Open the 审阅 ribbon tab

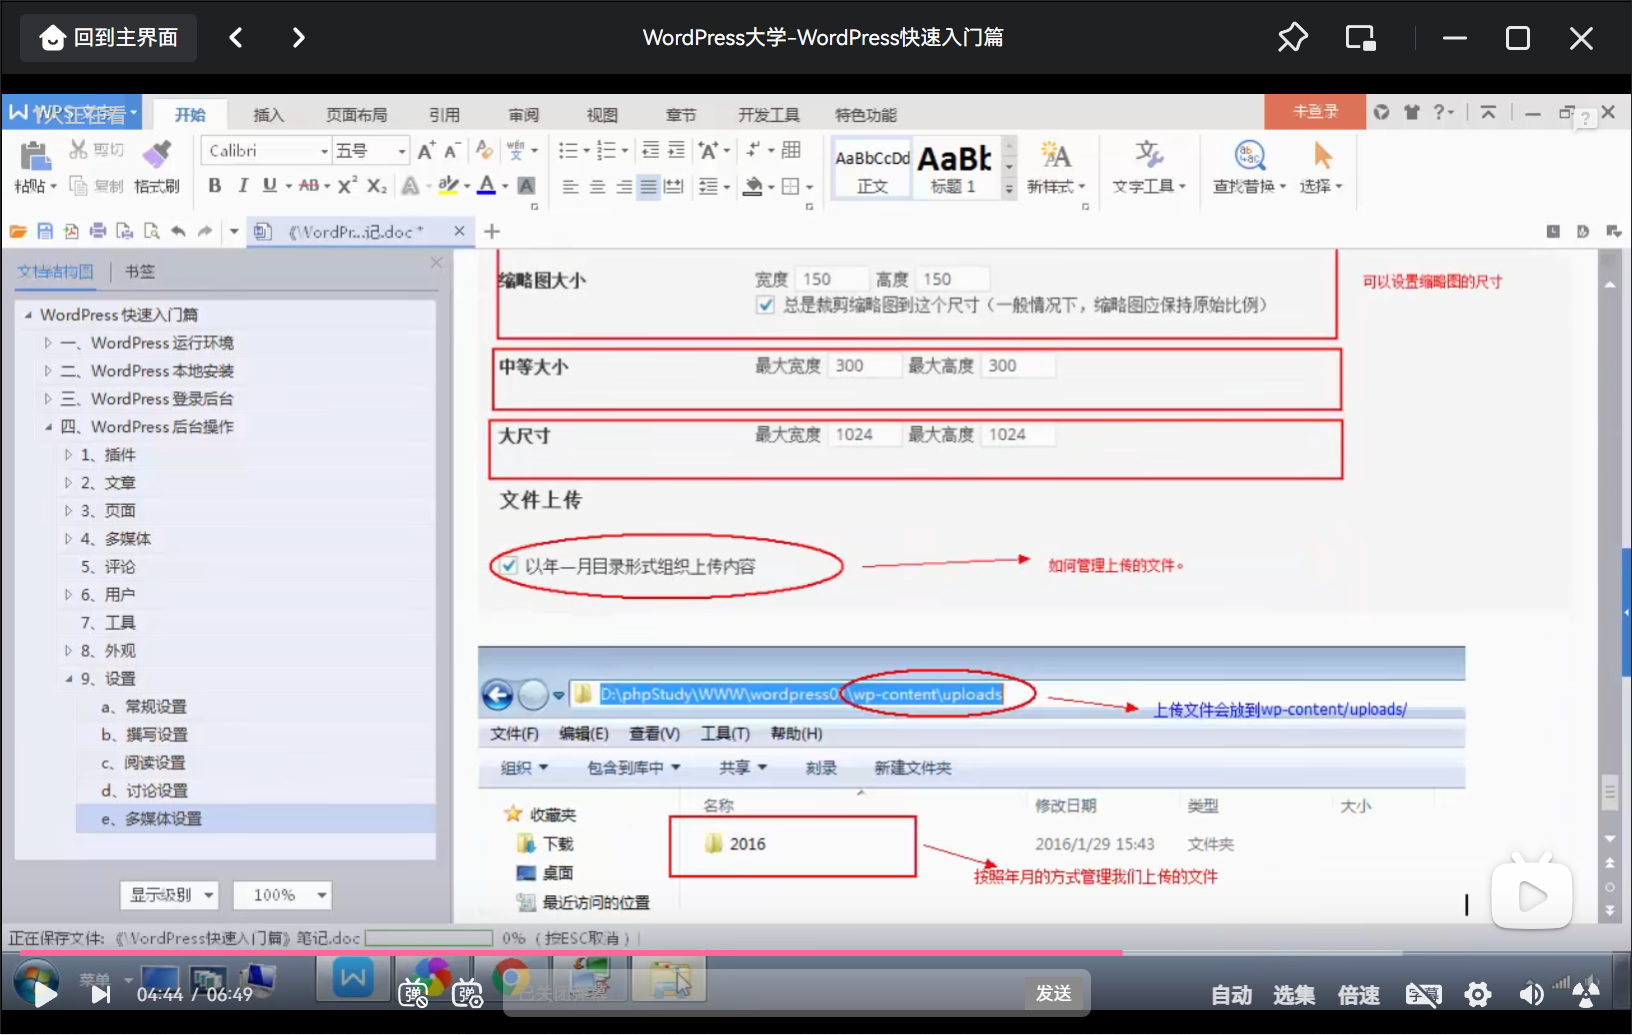click(x=524, y=115)
